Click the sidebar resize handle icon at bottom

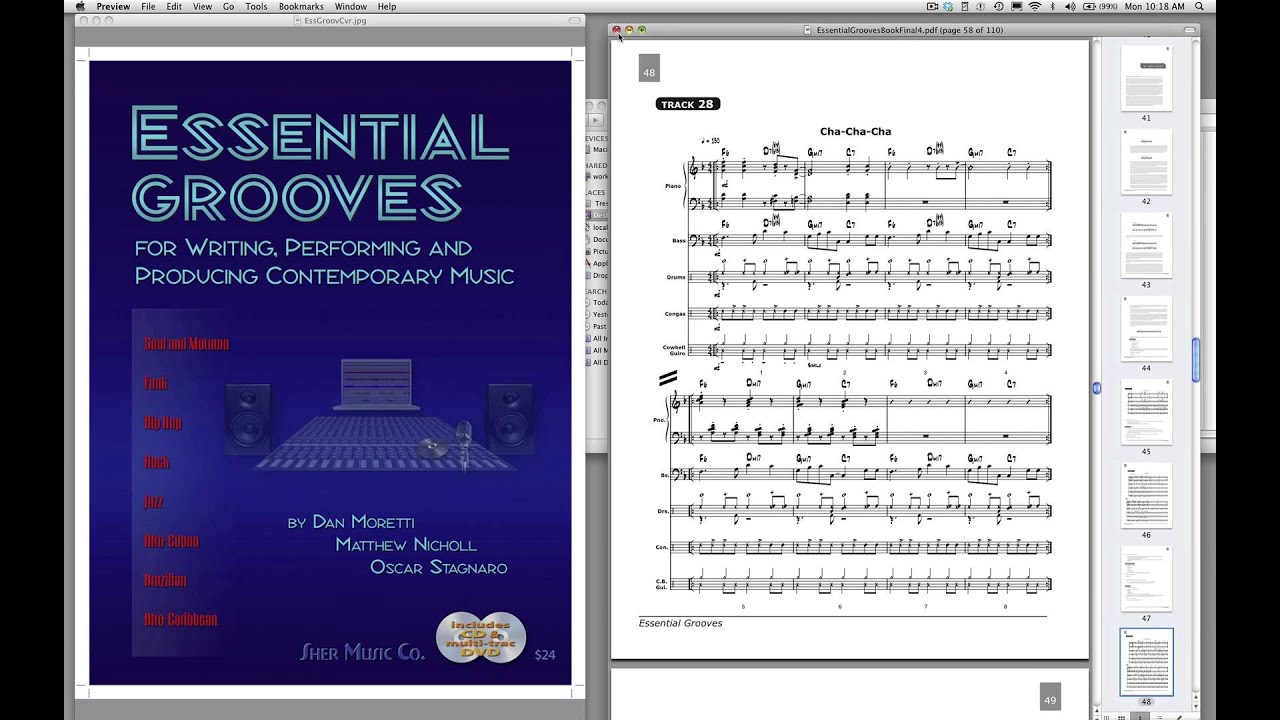(1106, 716)
